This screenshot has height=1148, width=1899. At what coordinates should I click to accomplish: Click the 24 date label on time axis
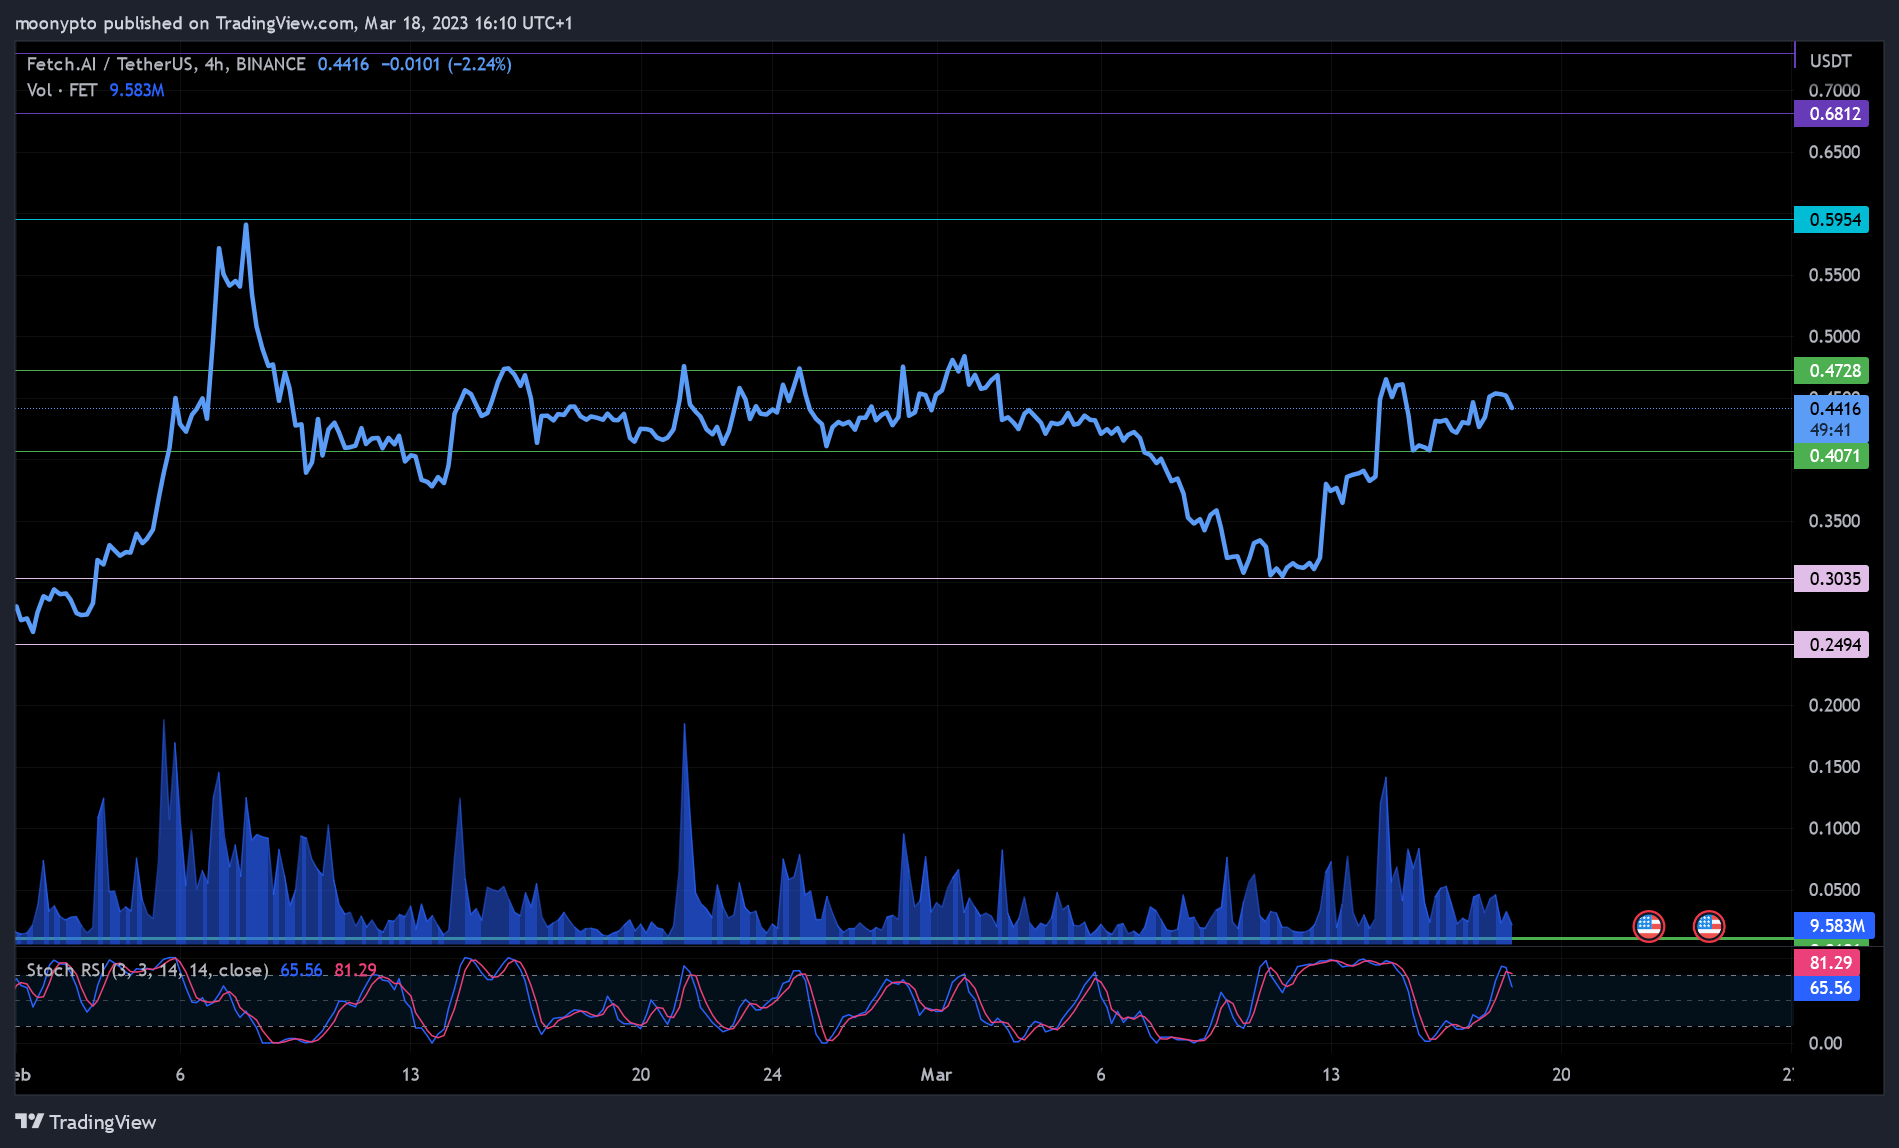[772, 1074]
